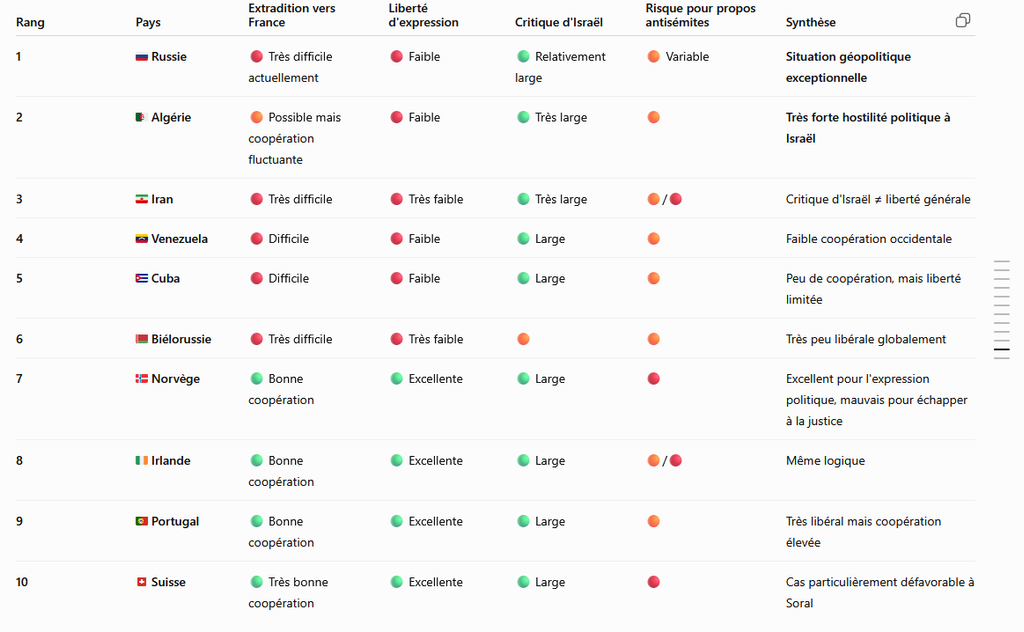Image resolution: width=1024 pixels, height=632 pixels.
Task: Click the Russian flag icon
Action: (142, 57)
